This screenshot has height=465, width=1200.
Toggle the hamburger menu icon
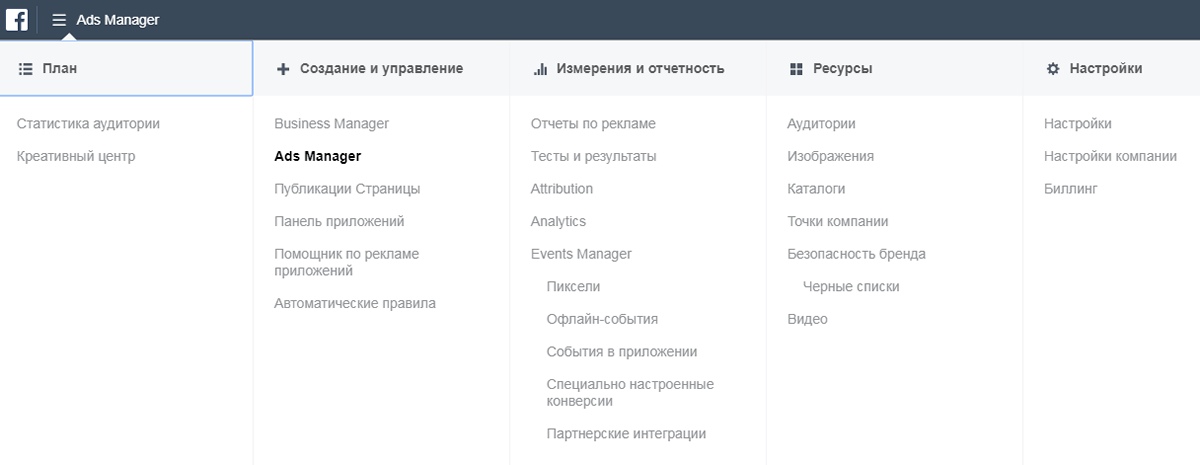coord(59,20)
